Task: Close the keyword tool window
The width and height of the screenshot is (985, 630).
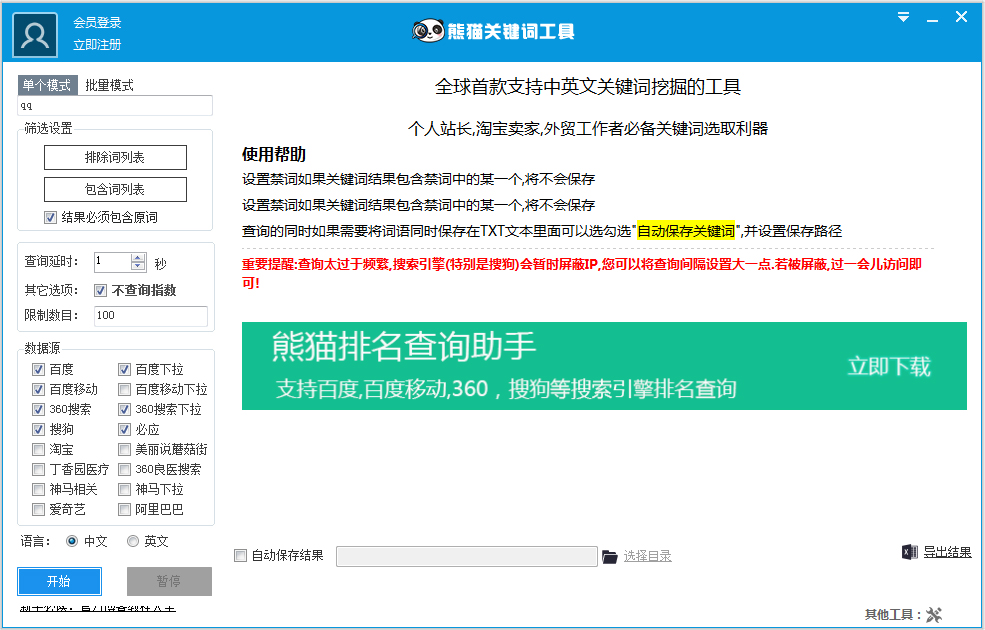Action: (x=961, y=17)
